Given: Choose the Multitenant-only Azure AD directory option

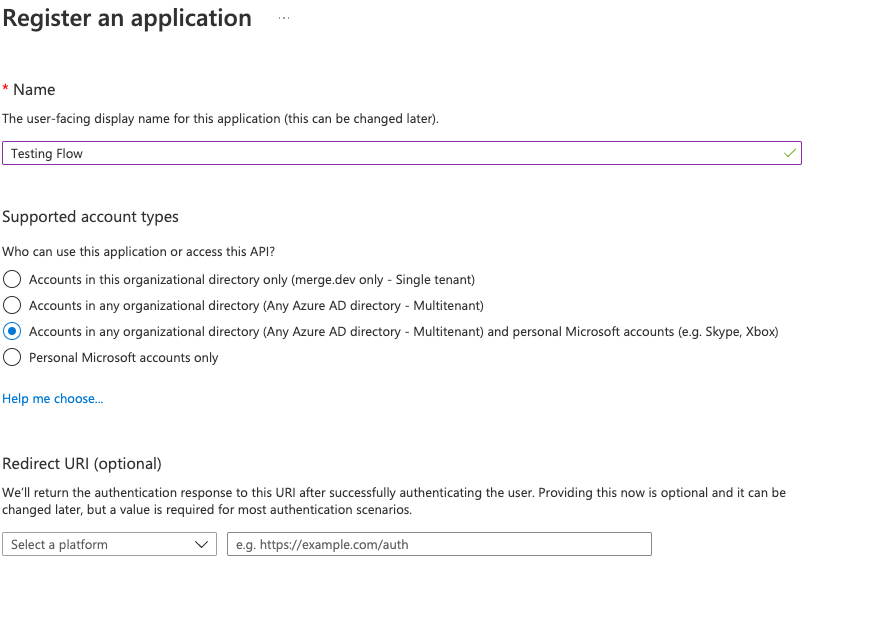Looking at the screenshot, I should [x=12, y=305].
